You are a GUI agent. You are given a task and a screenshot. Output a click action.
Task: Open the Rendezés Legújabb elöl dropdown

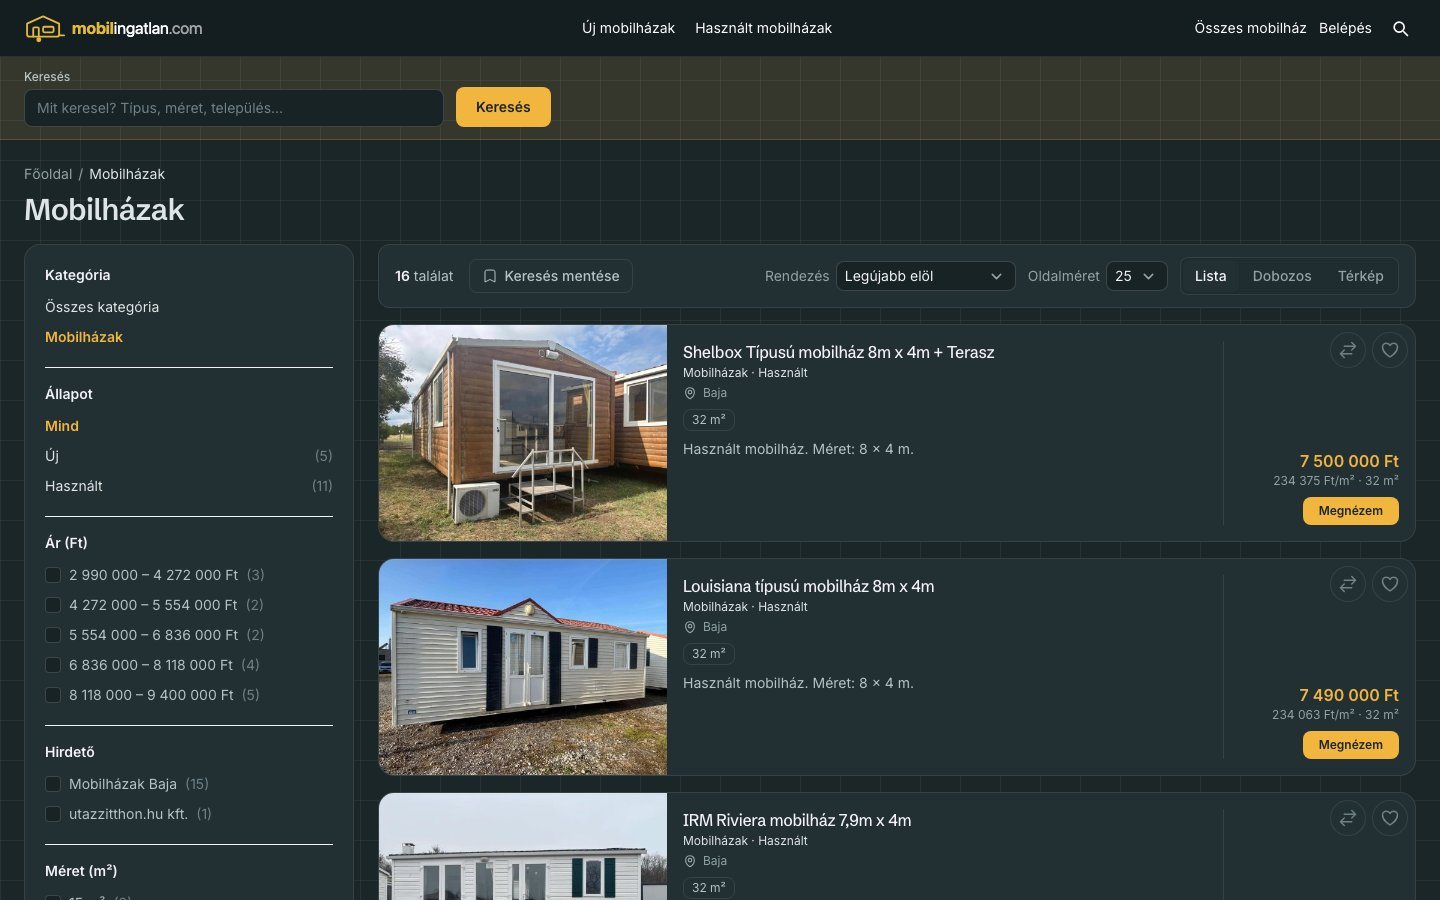point(925,276)
